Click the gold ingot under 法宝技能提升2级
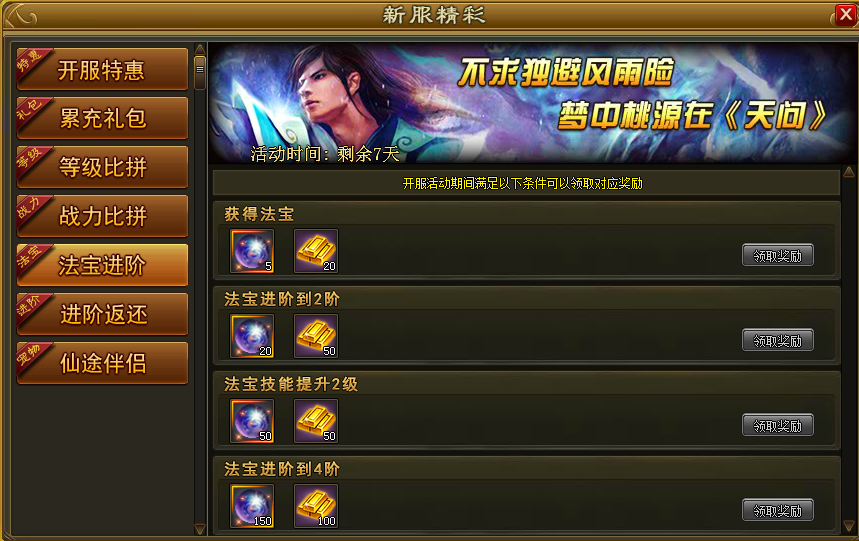The width and height of the screenshot is (859, 541). click(316, 421)
